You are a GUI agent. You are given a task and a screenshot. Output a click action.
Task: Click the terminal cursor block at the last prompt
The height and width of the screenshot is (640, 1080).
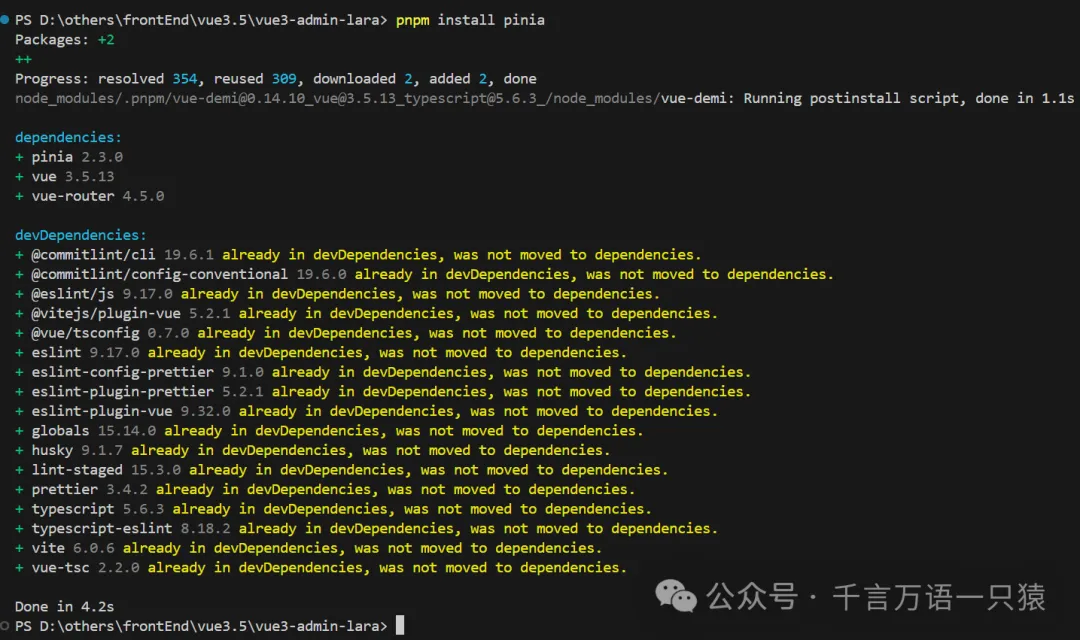click(400, 626)
